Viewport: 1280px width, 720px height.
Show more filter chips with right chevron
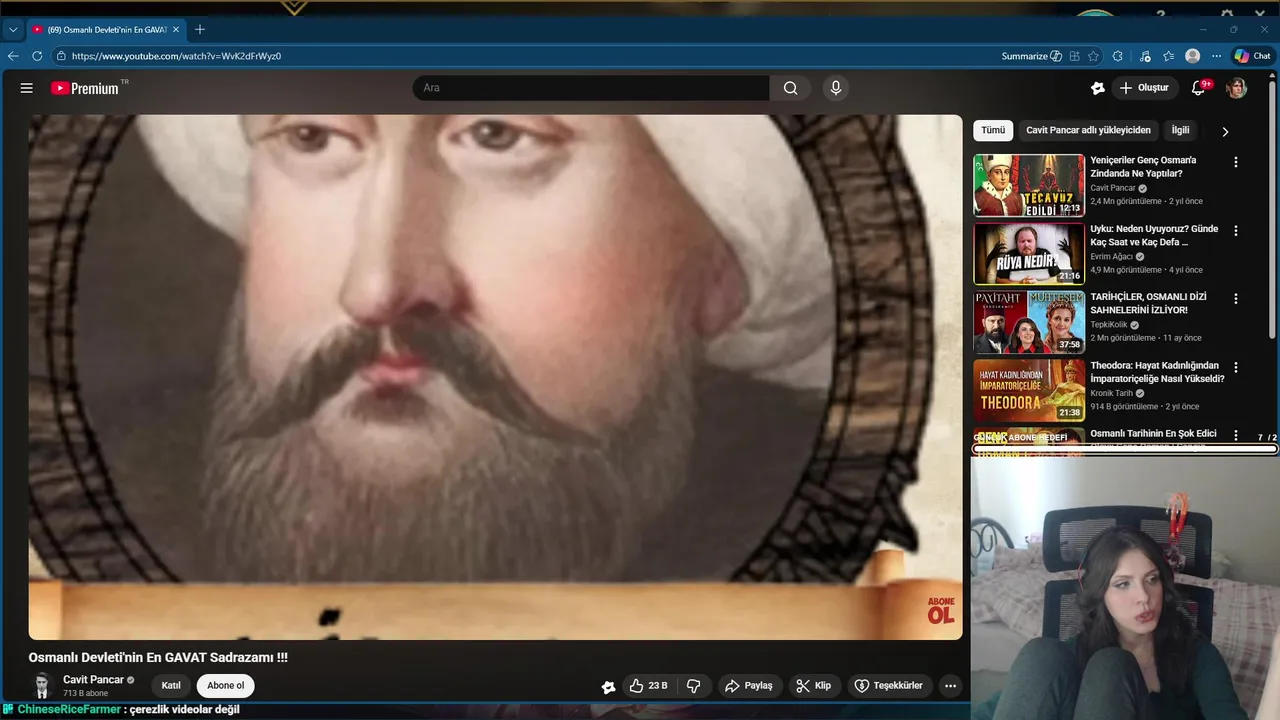coord(1225,131)
